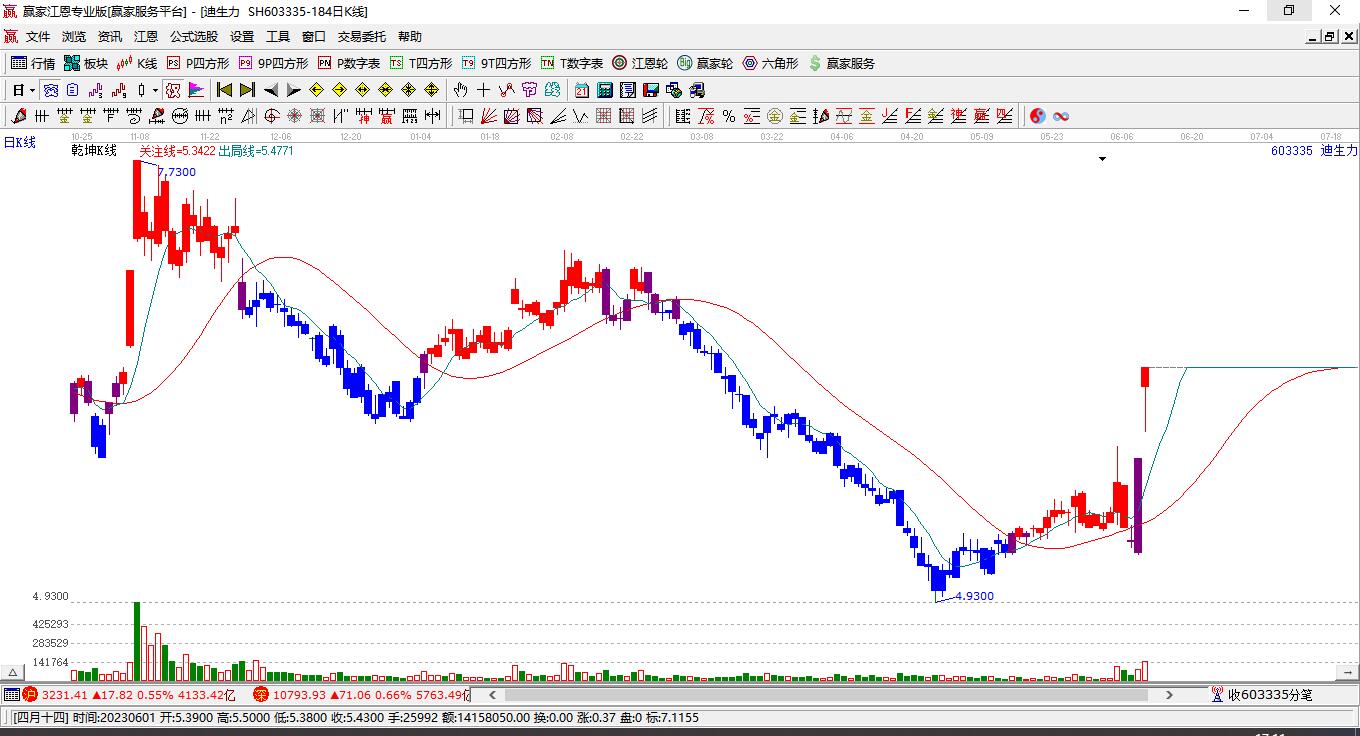Click the yellow diamond right-arrow icon
1360x736 pixels.
click(x=339, y=90)
